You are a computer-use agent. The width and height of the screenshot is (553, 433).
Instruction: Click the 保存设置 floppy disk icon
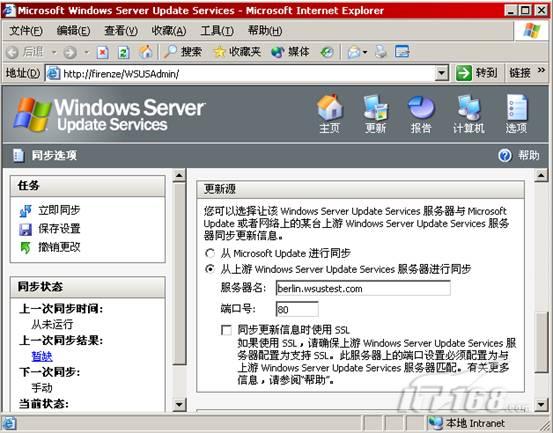[x=25, y=229]
